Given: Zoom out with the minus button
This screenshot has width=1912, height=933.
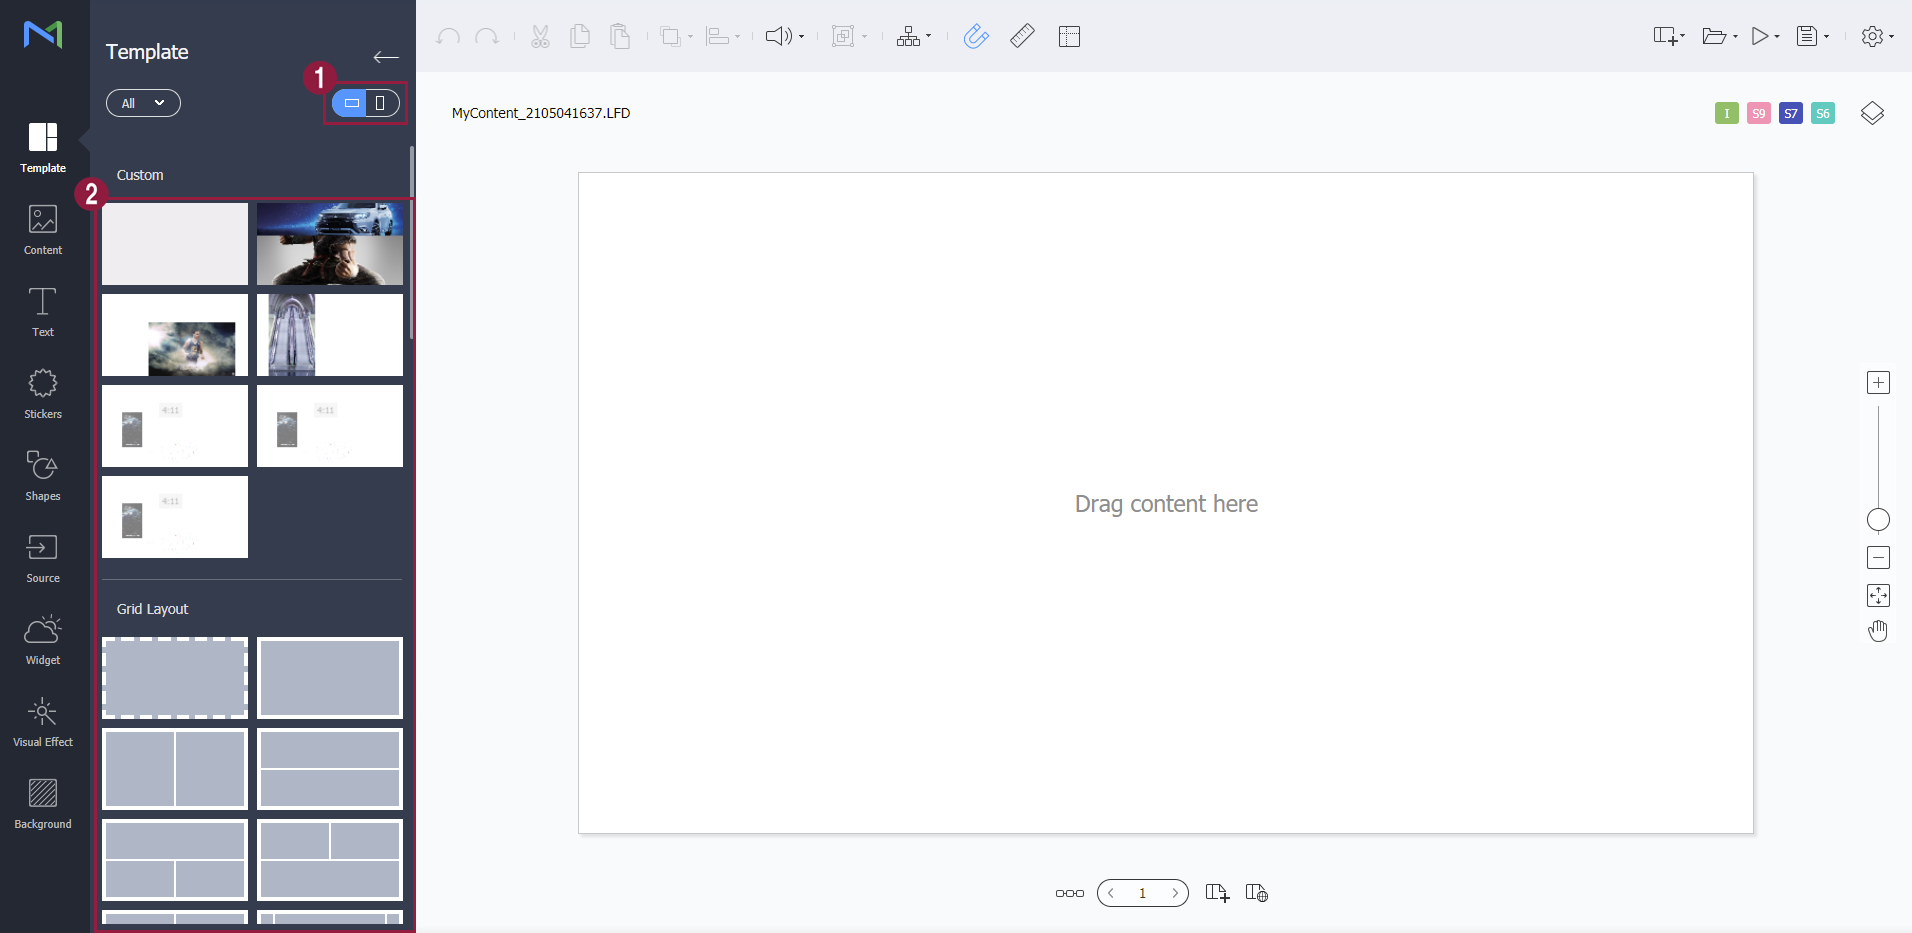Looking at the screenshot, I should point(1878,558).
